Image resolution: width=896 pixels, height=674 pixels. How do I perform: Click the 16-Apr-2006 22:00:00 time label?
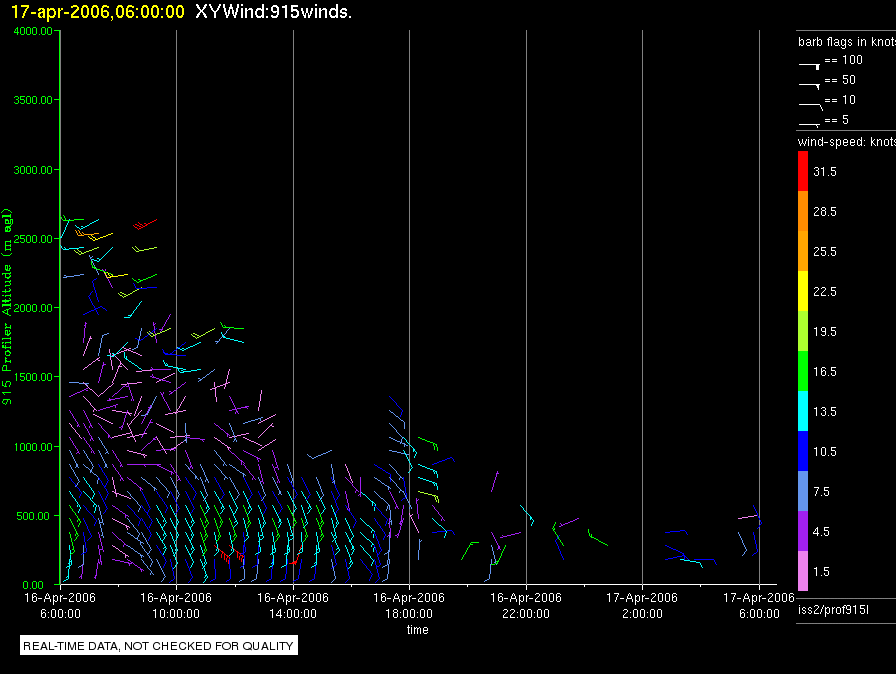(x=526, y=605)
